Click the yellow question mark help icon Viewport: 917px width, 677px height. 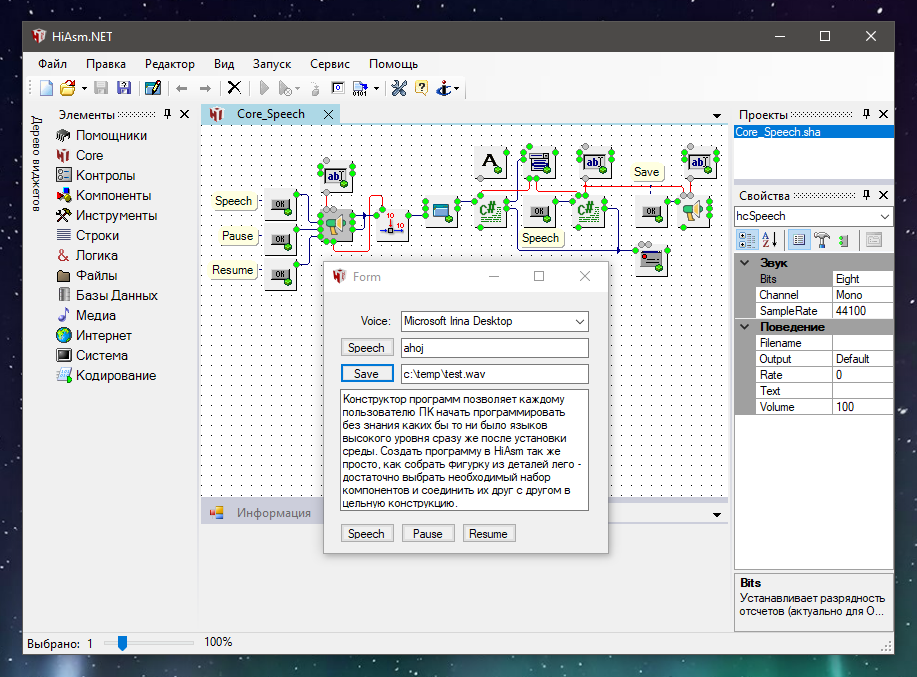pos(421,88)
